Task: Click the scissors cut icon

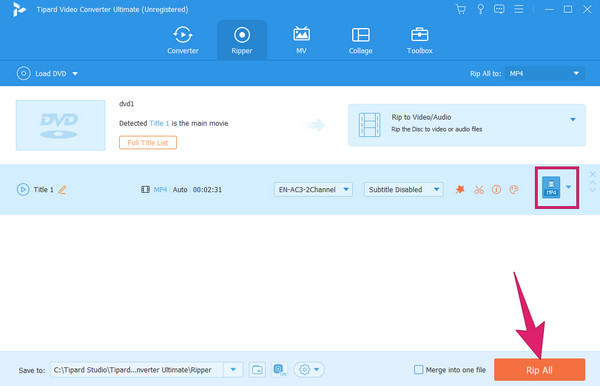Action: [x=479, y=189]
